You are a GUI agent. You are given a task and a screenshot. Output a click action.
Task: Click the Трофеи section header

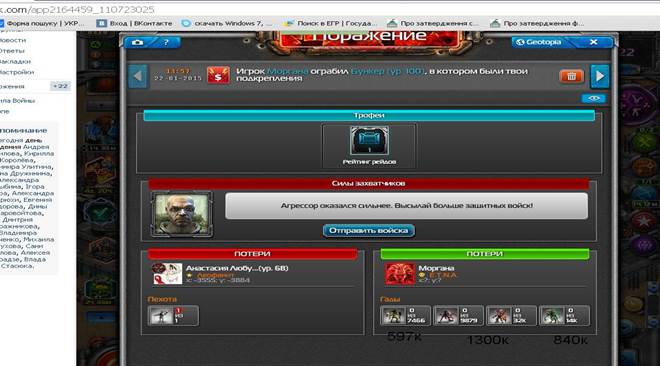pos(369,115)
